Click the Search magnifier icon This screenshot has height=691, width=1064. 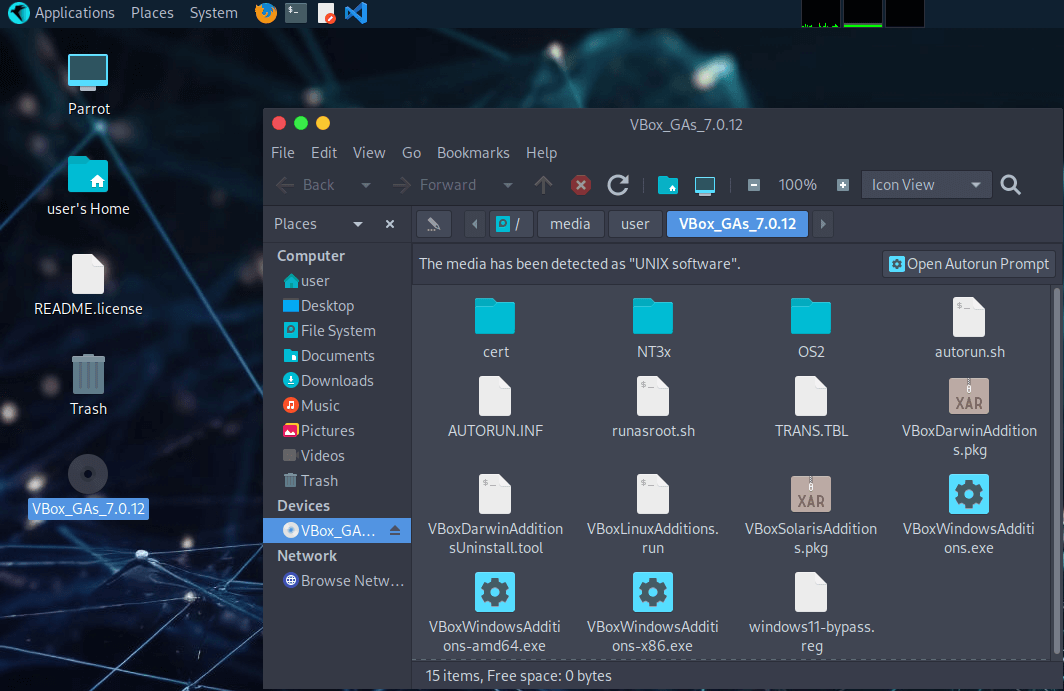(1010, 185)
